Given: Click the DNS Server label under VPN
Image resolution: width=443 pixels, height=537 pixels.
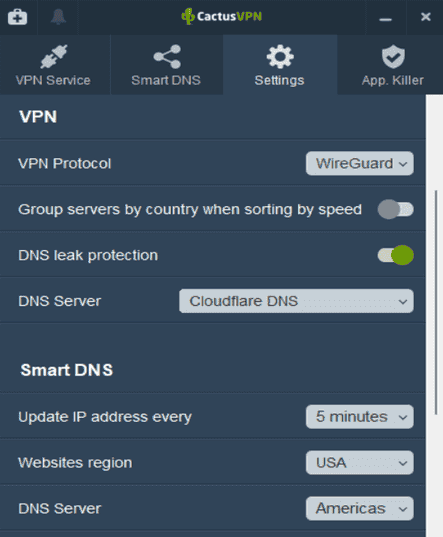Looking at the screenshot, I should [x=60, y=301].
